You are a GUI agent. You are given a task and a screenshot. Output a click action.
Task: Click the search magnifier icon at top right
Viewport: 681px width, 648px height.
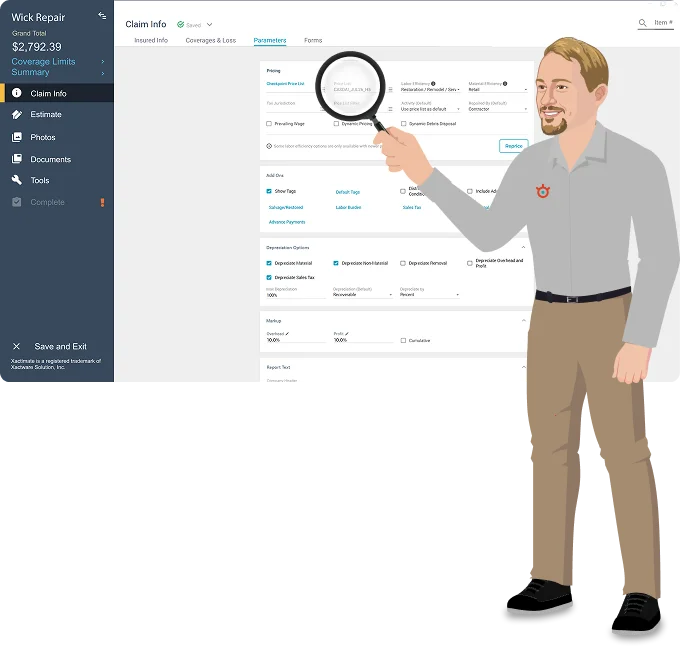click(x=642, y=23)
